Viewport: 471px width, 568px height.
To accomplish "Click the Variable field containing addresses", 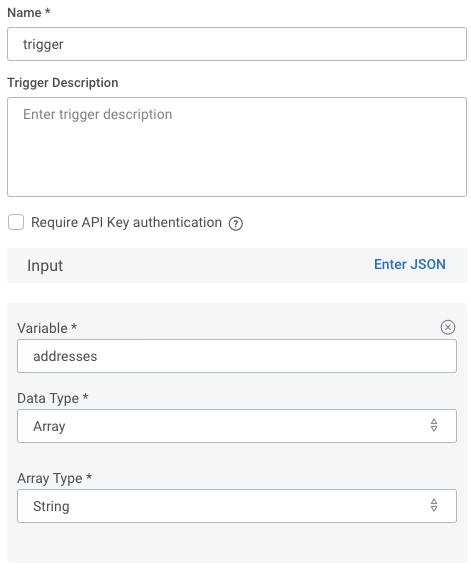I will pyautogui.click(x=237, y=356).
